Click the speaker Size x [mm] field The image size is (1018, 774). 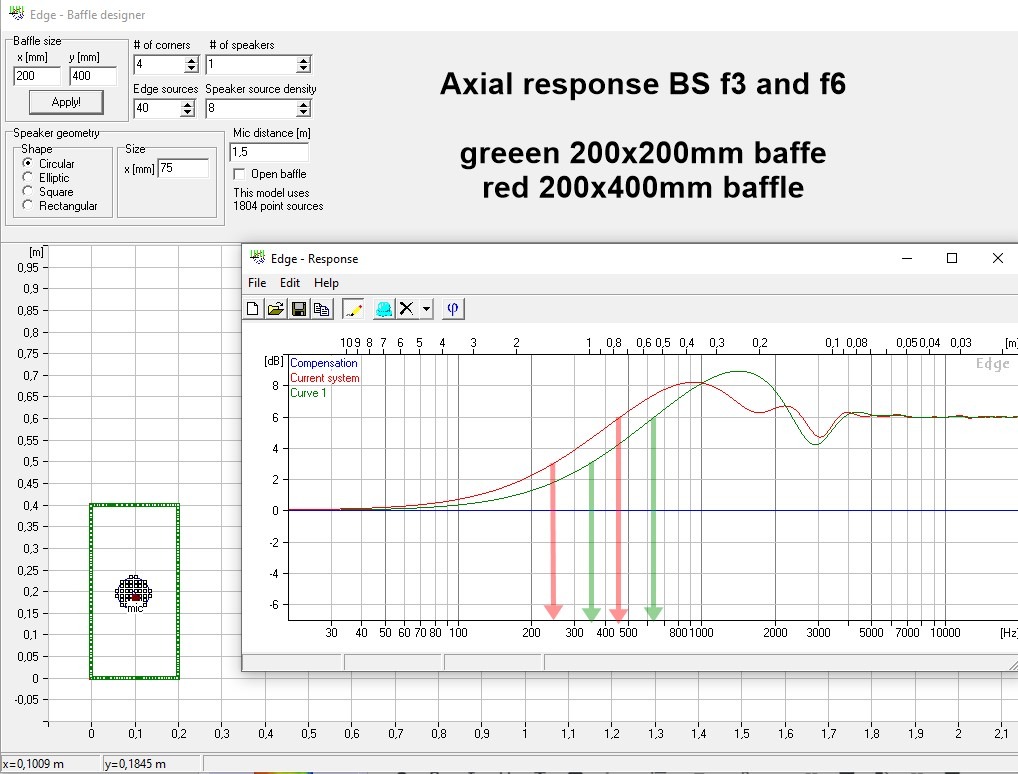pos(183,168)
